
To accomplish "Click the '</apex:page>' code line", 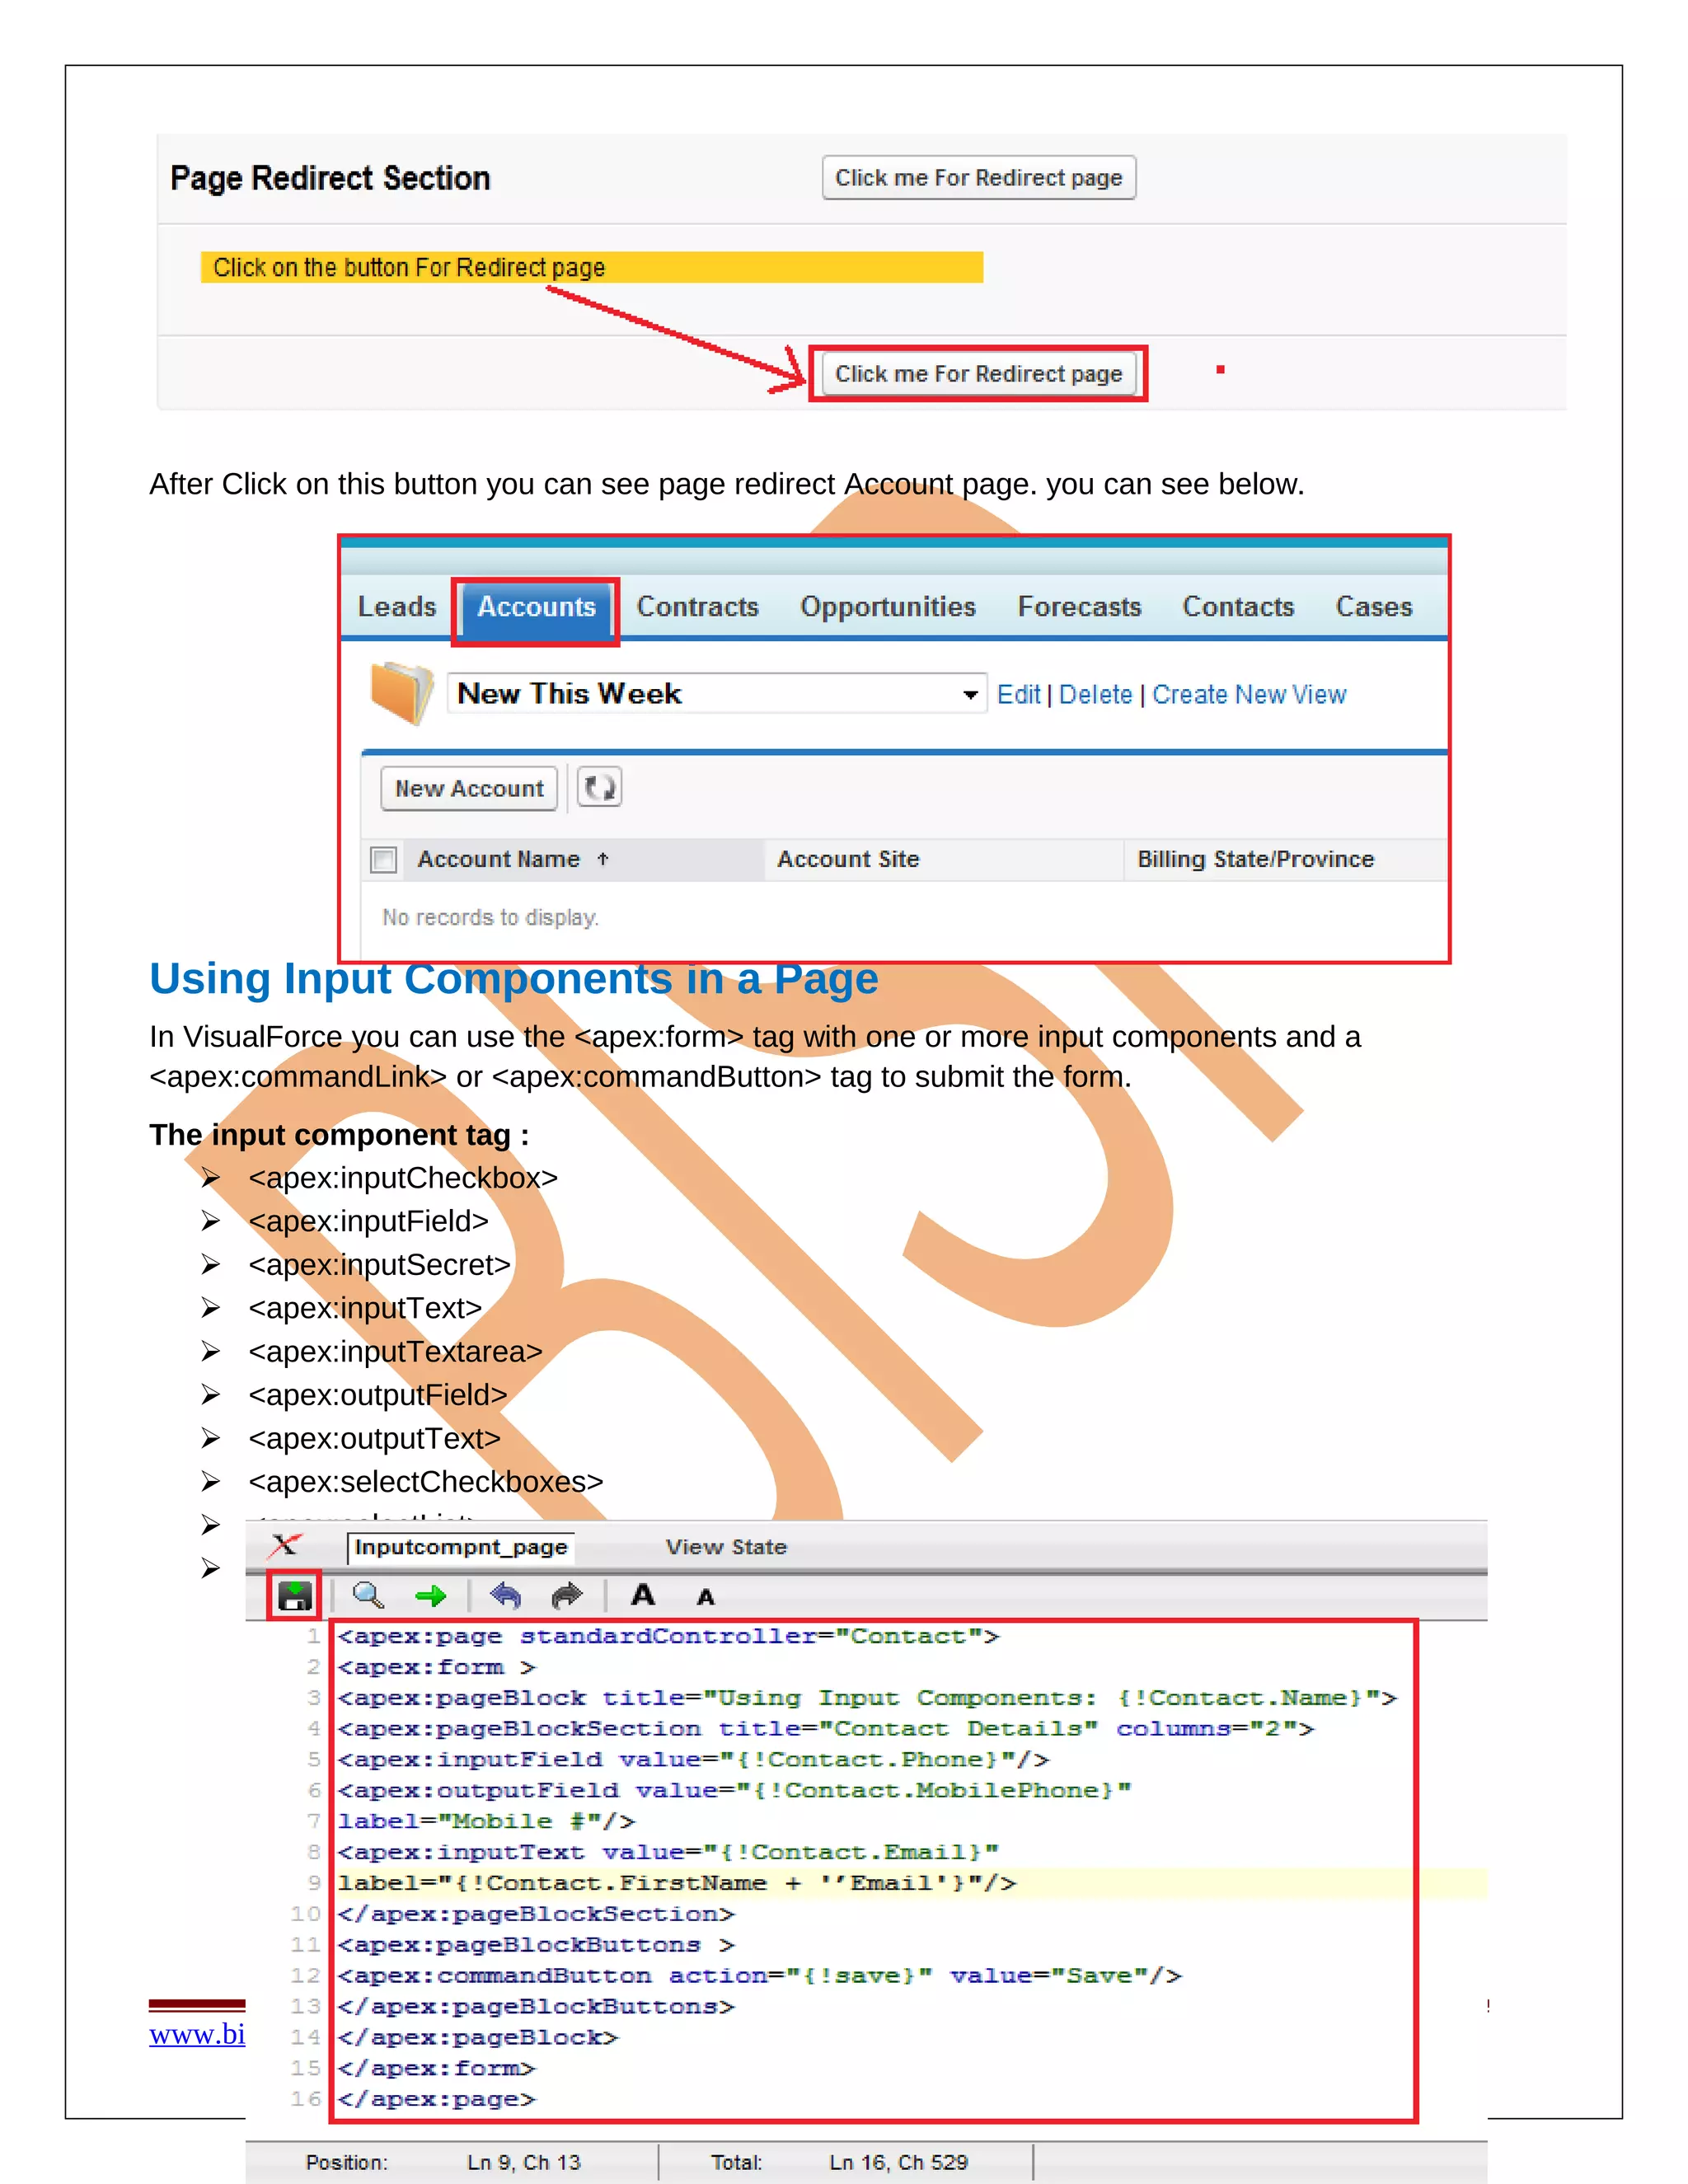I will (x=436, y=2099).
